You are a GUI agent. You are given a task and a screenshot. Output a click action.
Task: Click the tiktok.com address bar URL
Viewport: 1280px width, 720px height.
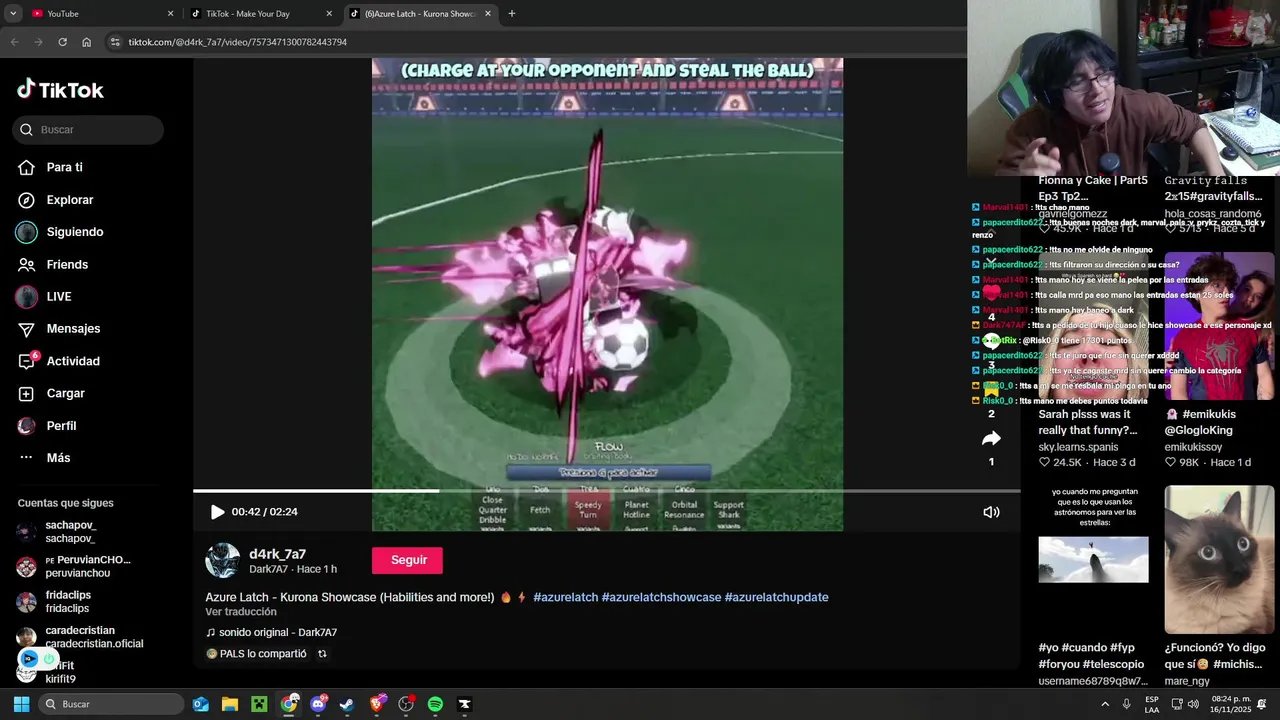coord(237,42)
